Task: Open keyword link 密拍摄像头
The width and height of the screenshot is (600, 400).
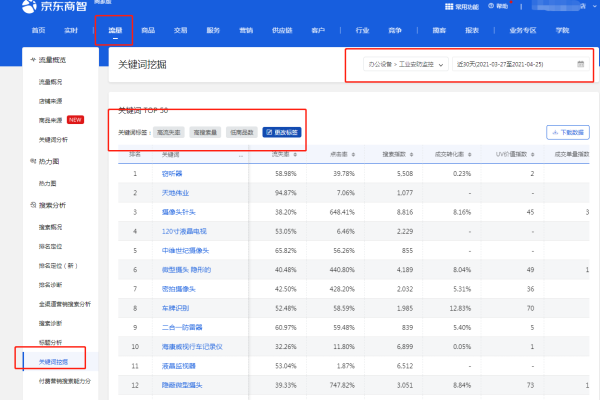Action: pos(178,289)
